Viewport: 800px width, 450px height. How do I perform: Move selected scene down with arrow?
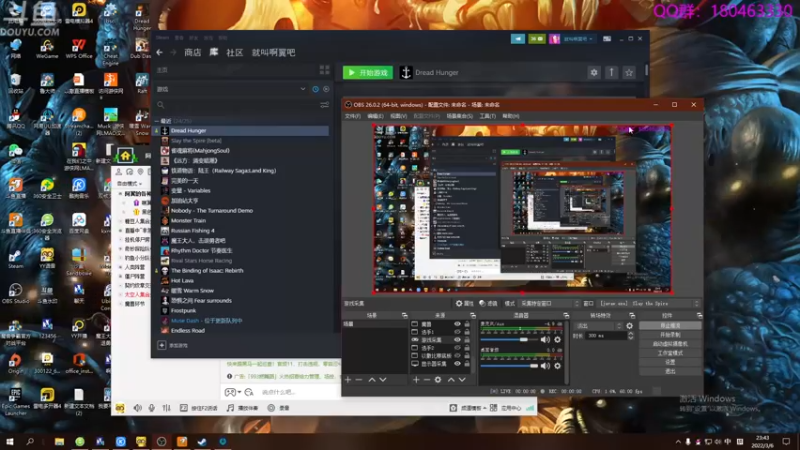(x=383, y=380)
